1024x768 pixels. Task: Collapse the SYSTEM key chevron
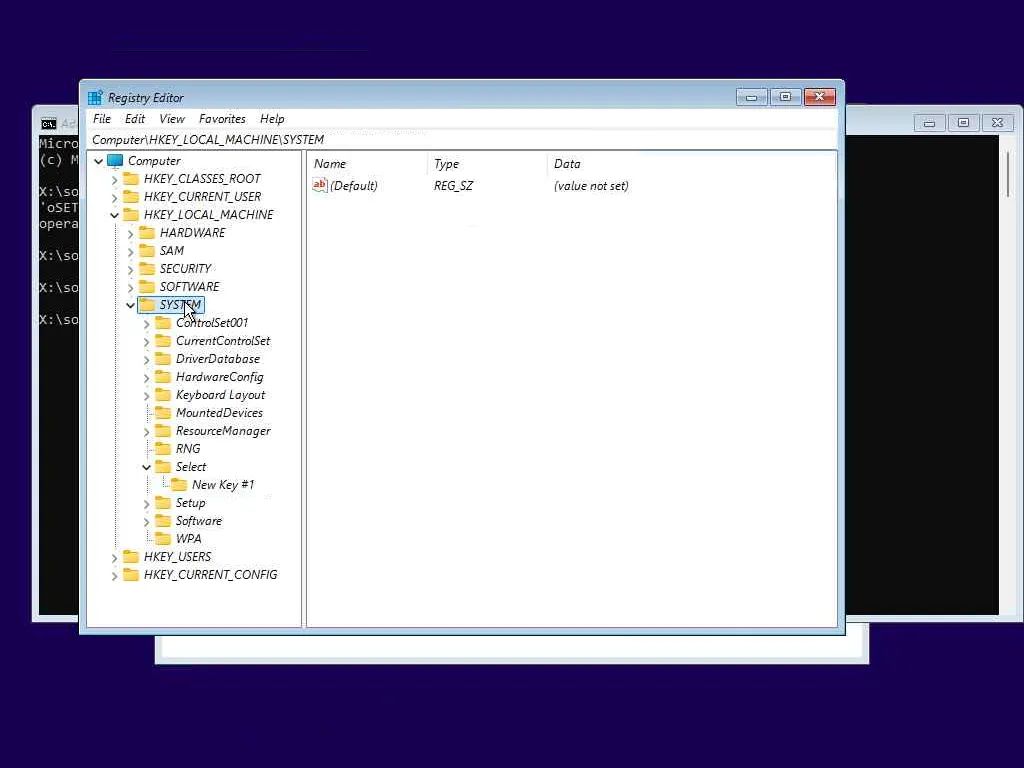[130, 305]
